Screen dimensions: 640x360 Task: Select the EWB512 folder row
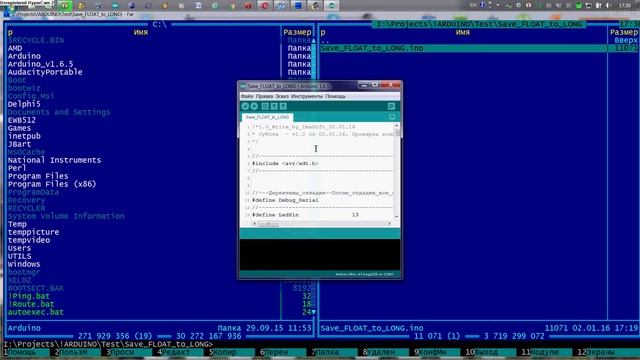tap(22, 120)
